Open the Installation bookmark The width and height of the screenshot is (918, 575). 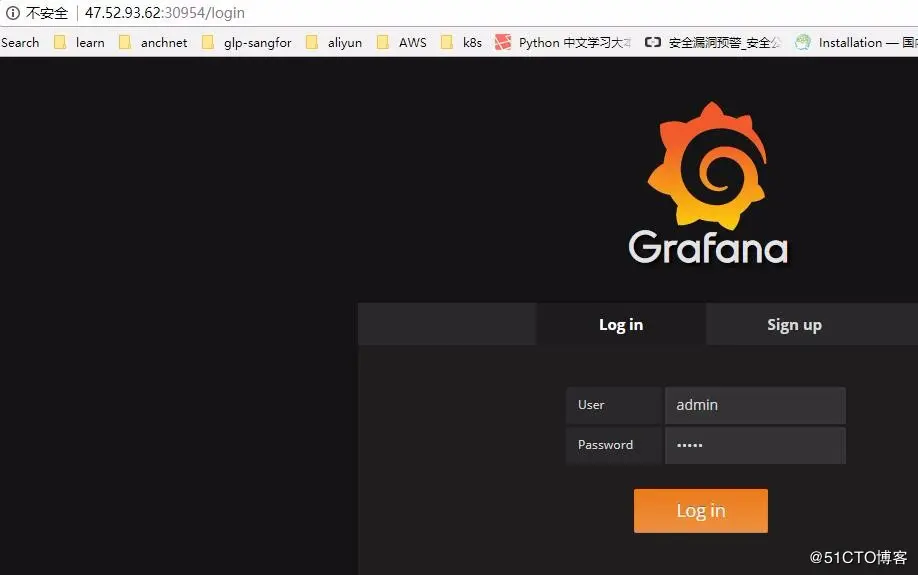(x=856, y=42)
